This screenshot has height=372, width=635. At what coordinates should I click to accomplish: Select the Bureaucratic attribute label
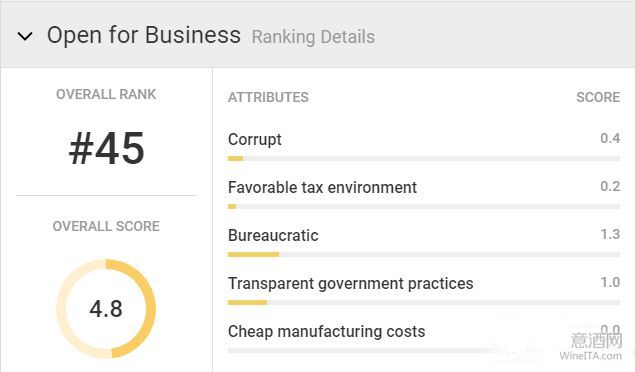(x=273, y=235)
